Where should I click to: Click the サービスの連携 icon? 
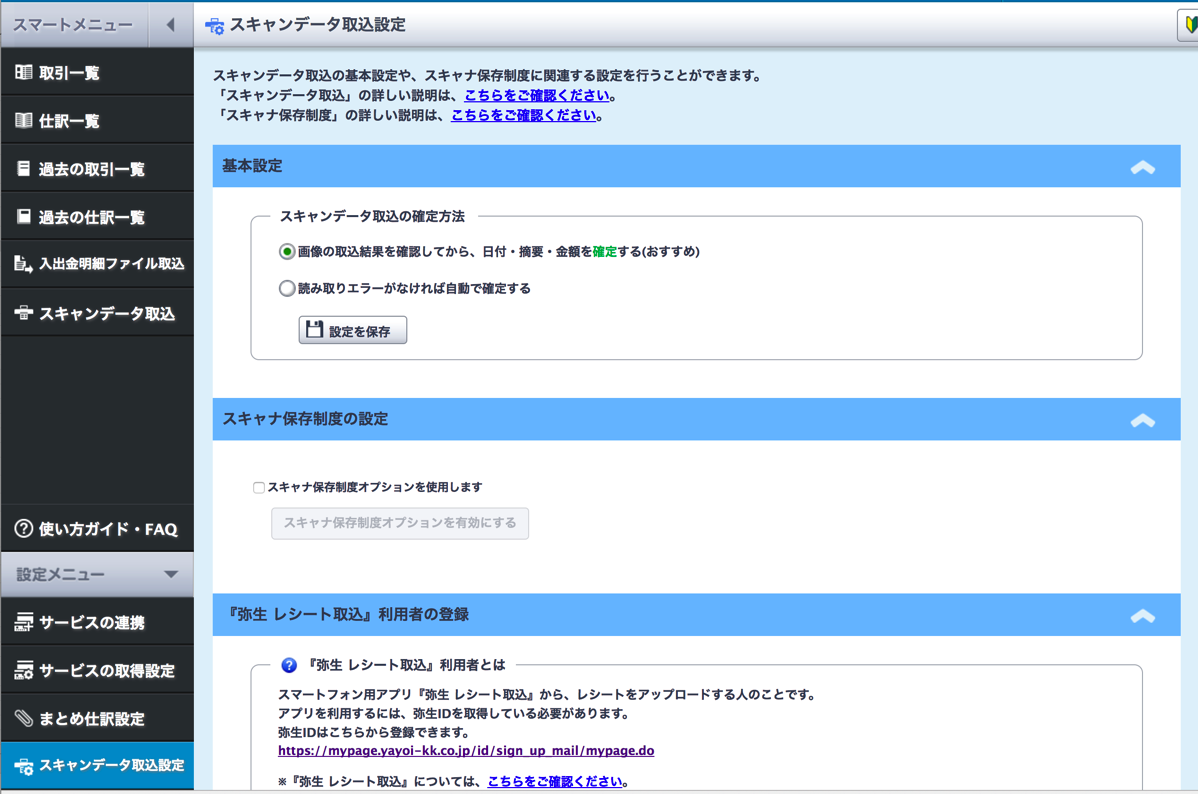pyautogui.click(x=24, y=622)
